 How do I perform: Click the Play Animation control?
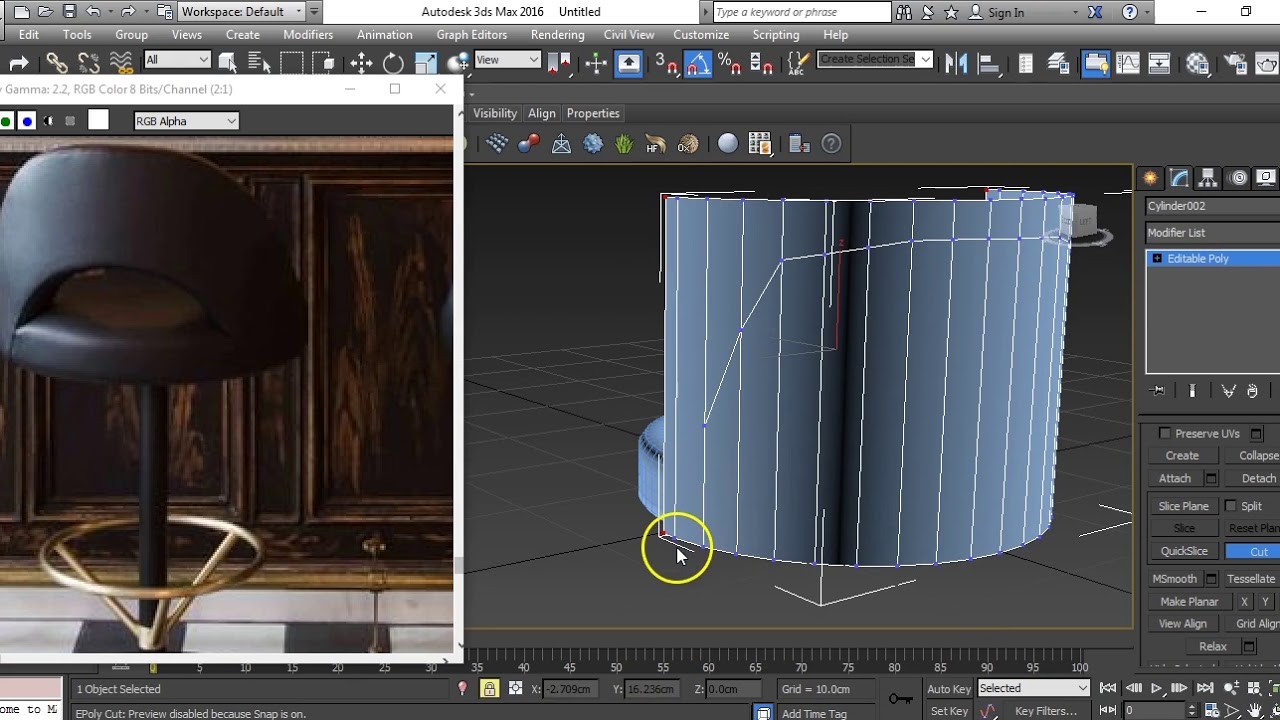1157,688
